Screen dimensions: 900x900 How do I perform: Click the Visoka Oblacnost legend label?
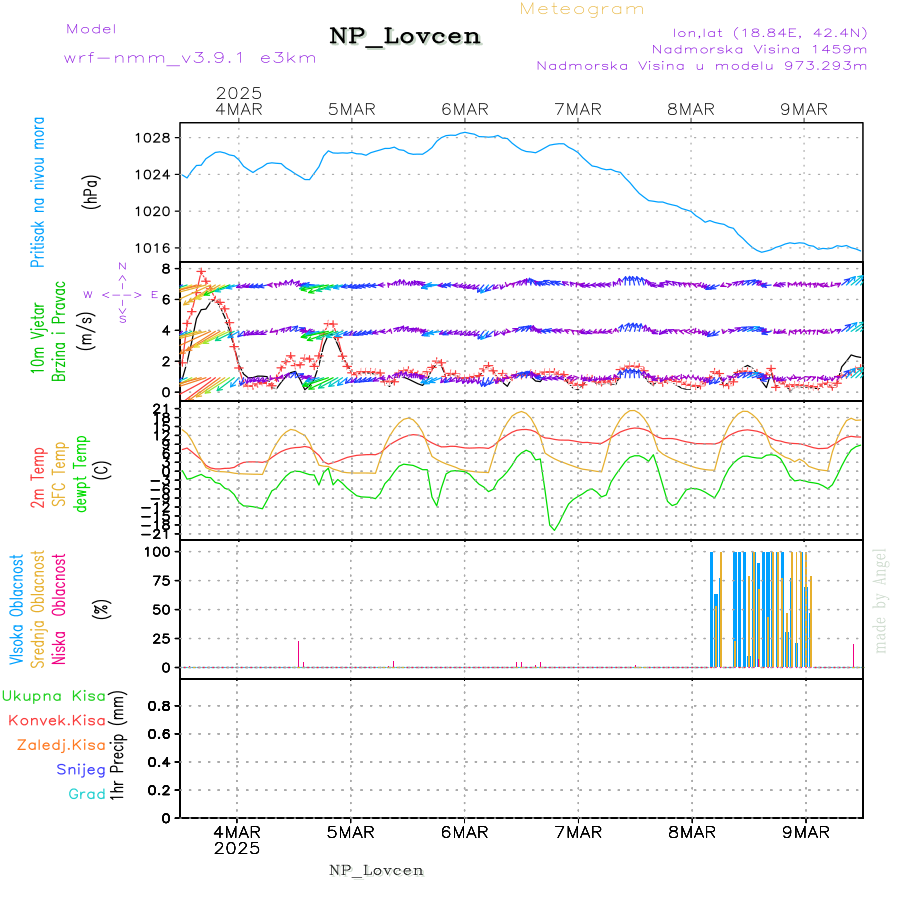[17, 608]
